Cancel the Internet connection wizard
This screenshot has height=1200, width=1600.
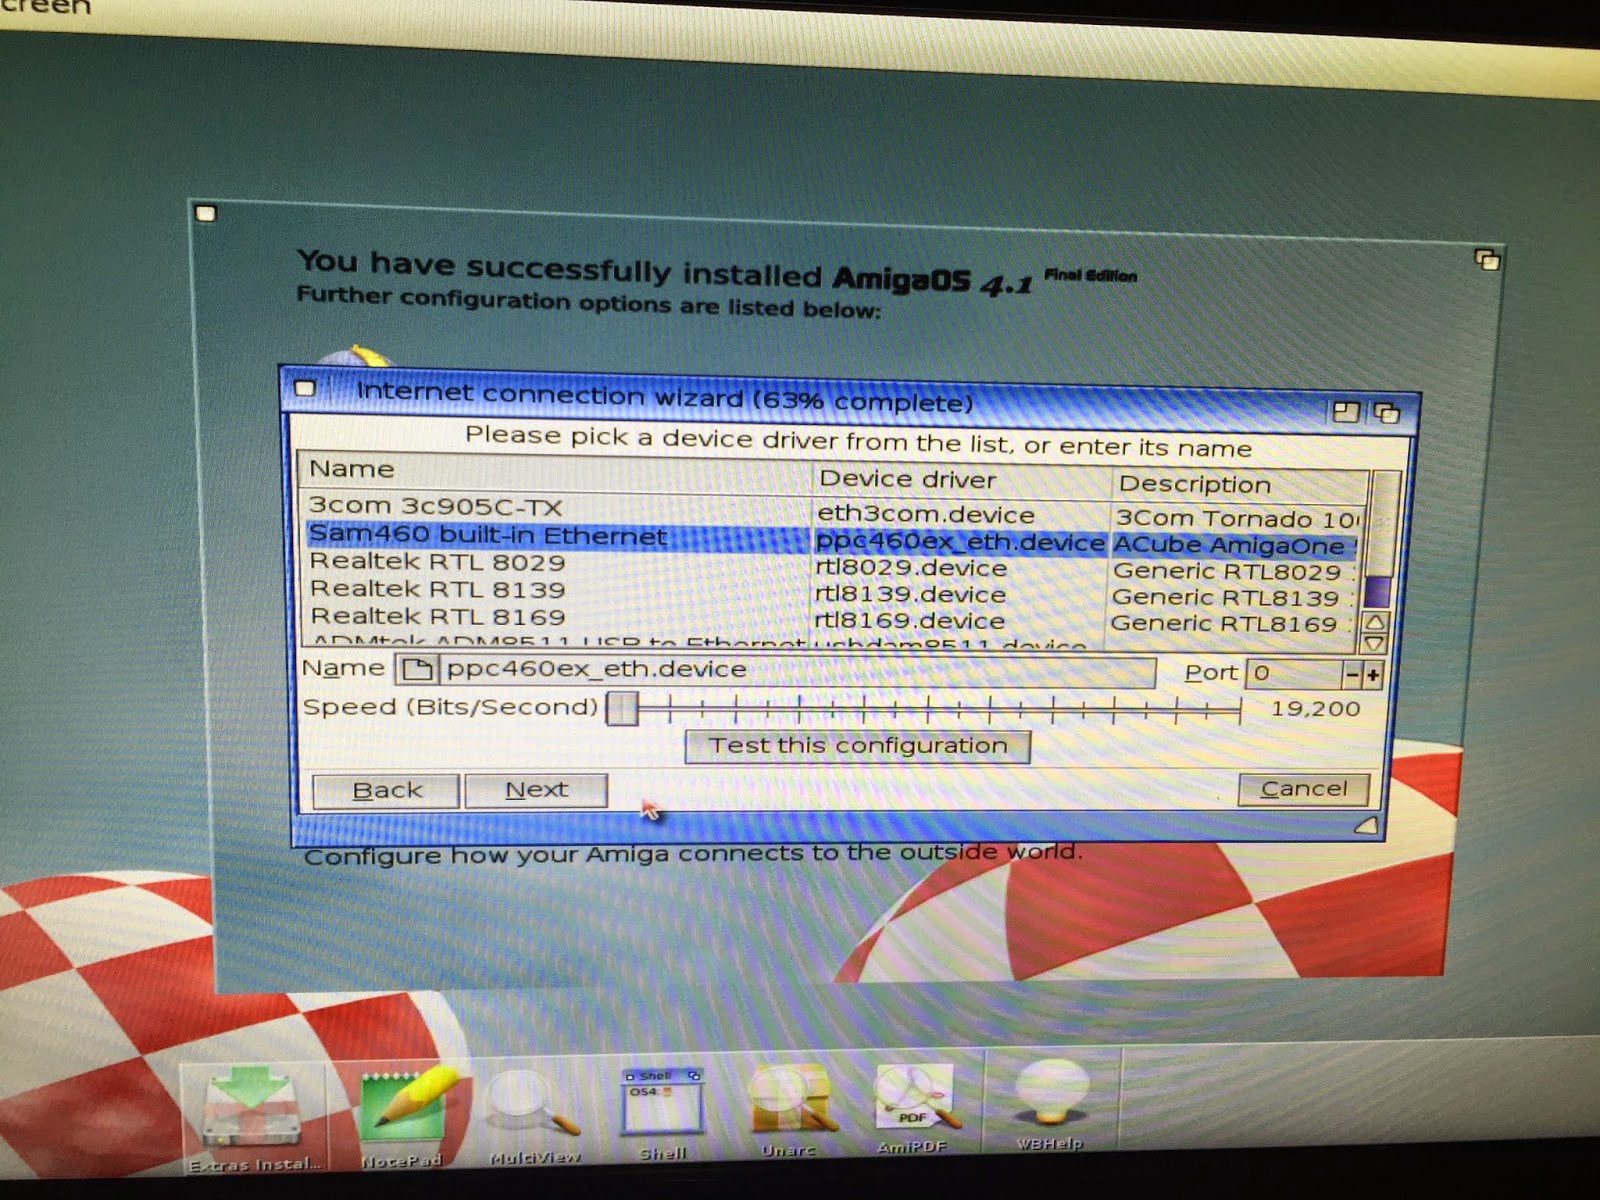point(1303,789)
